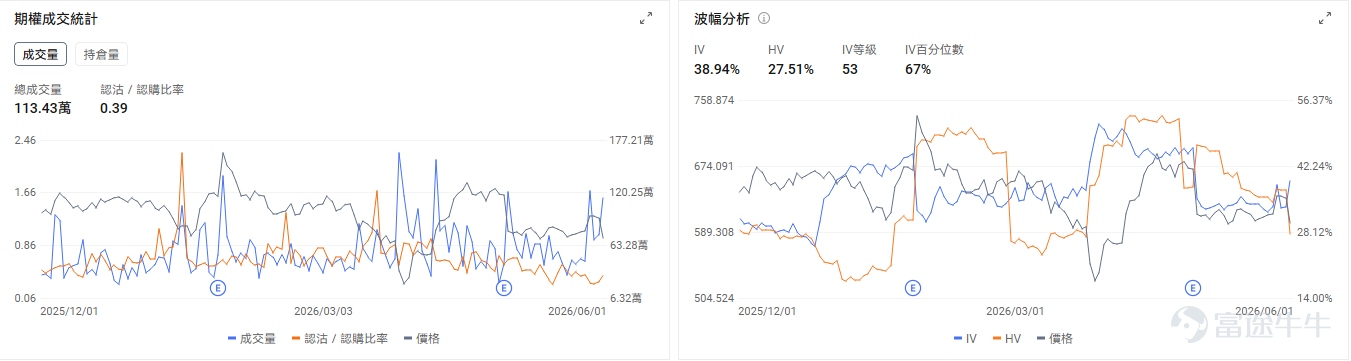Click first earnings E marker in 期權成交統計 chart
Image resolution: width=1351 pixels, height=361 pixels.
click(x=217, y=288)
